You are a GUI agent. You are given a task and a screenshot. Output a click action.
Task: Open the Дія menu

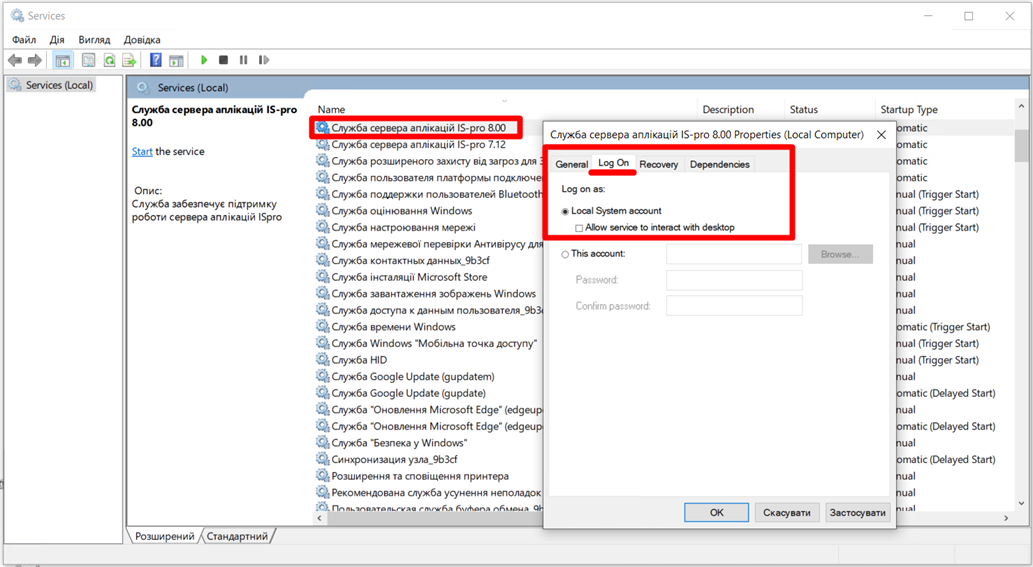57,40
